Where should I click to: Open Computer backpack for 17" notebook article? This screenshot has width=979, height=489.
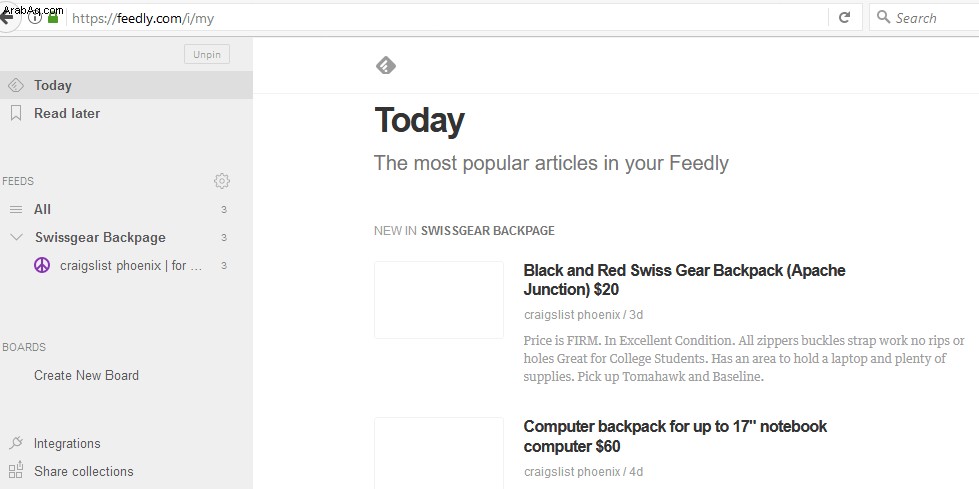tap(675, 436)
